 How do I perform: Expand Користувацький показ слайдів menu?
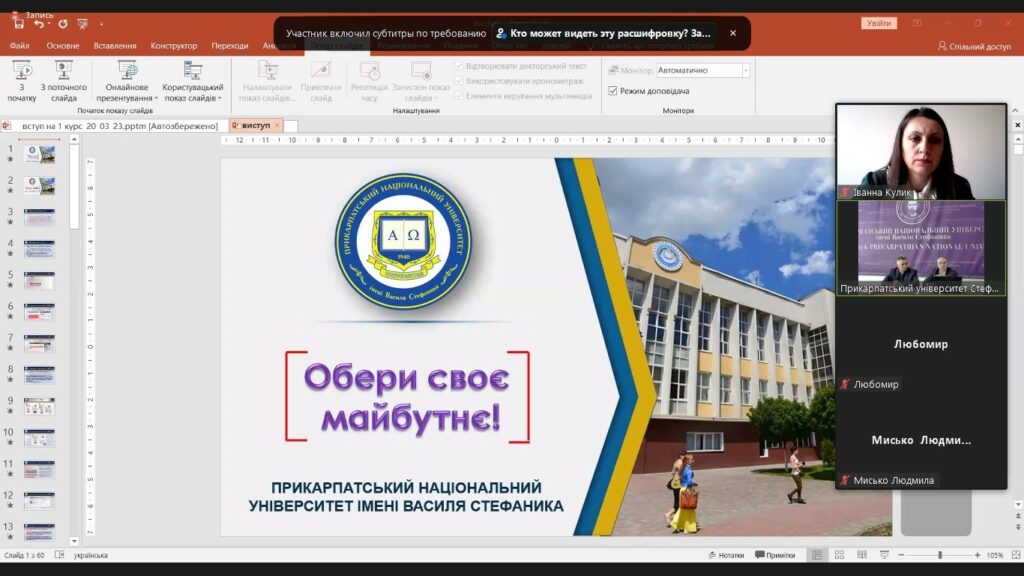[x=192, y=82]
